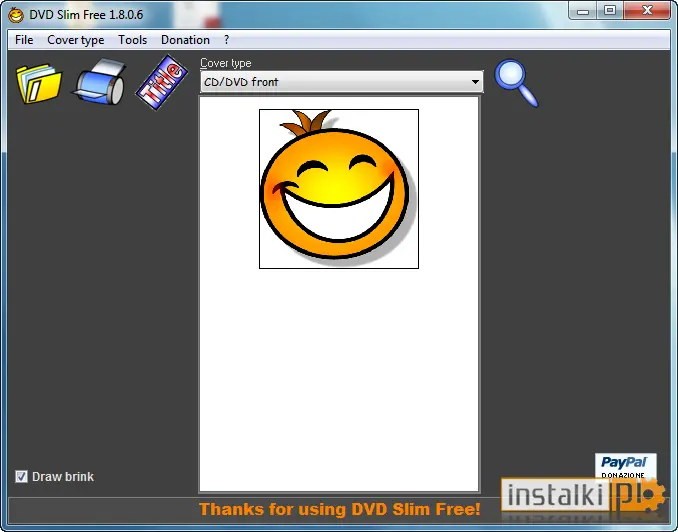Minimize the DVD Slim Free window
This screenshot has height=532, width=678.
click(583, 11)
